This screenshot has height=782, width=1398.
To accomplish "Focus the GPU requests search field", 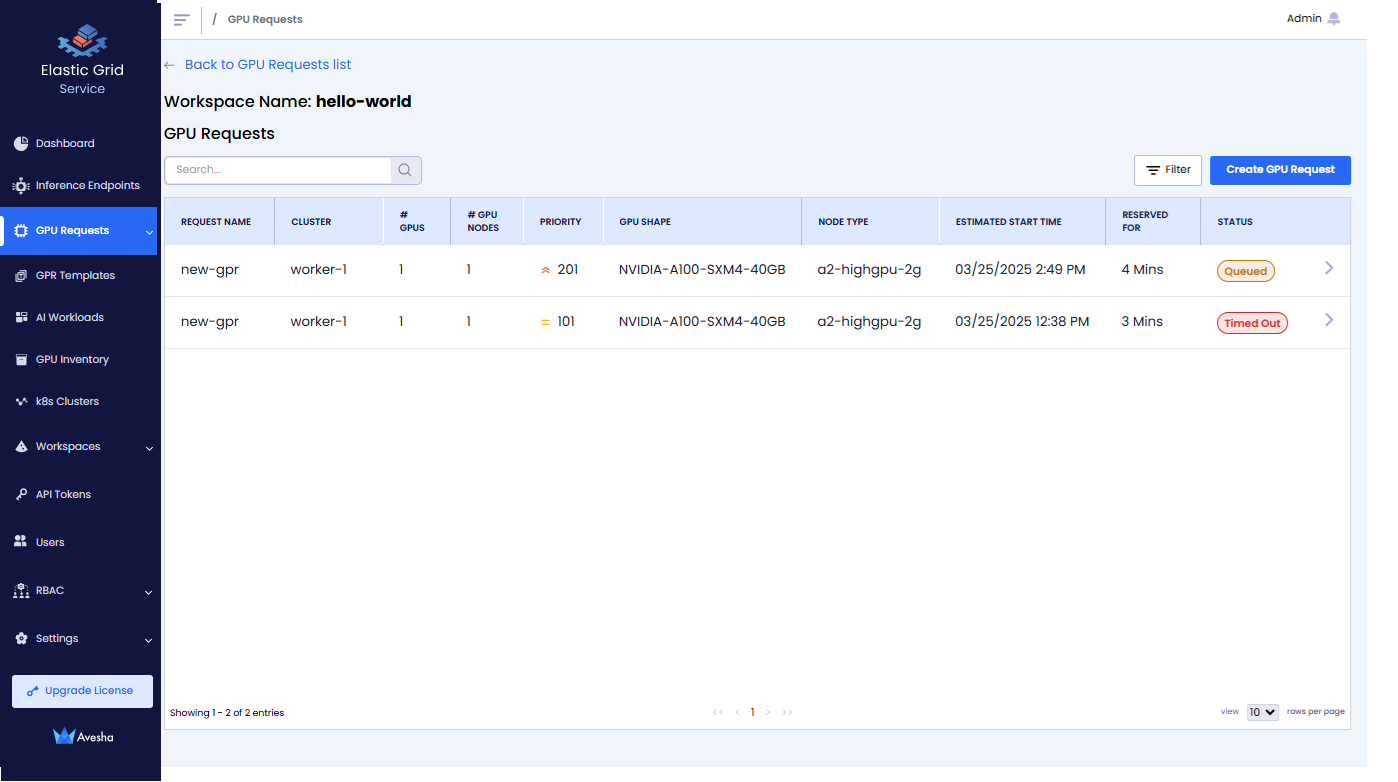I will click(279, 170).
